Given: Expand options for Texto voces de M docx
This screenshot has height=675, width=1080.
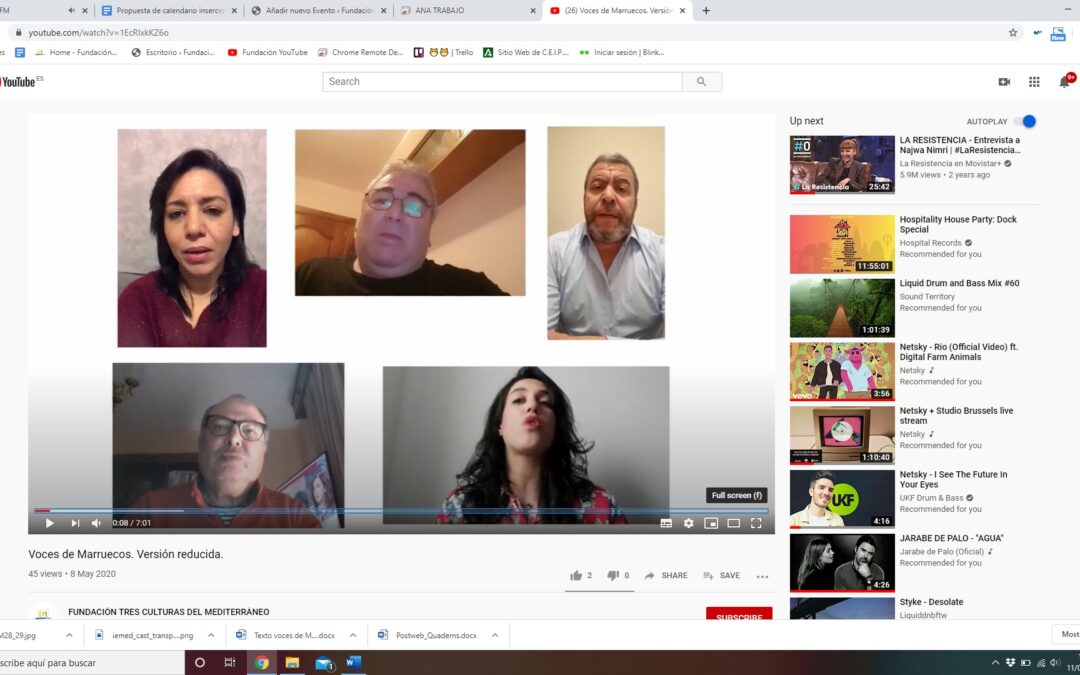Looking at the screenshot, I should 353,635.
